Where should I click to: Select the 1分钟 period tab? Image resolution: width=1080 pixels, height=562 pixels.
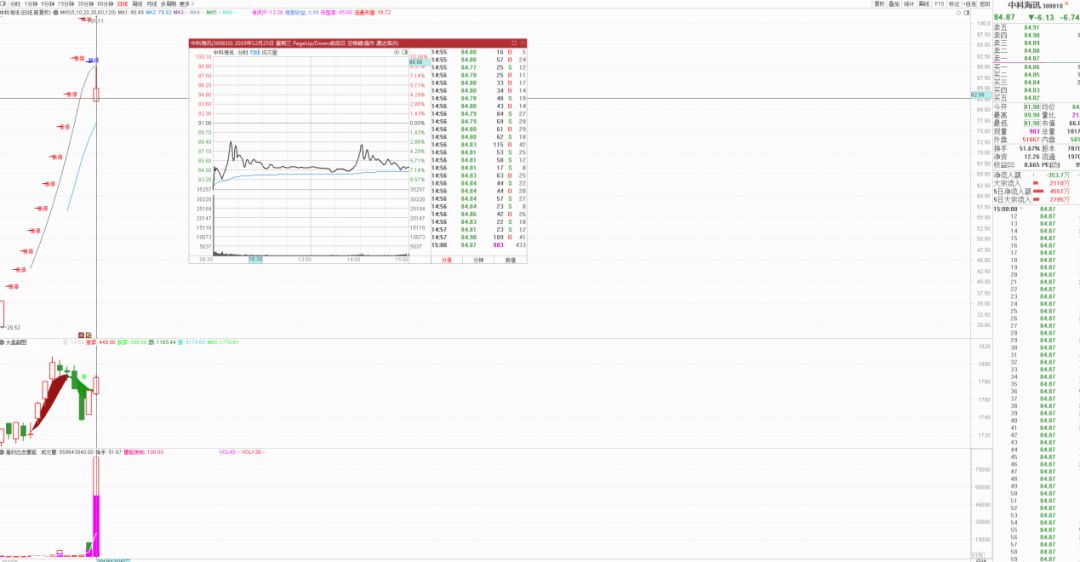(x=31, y=3)
